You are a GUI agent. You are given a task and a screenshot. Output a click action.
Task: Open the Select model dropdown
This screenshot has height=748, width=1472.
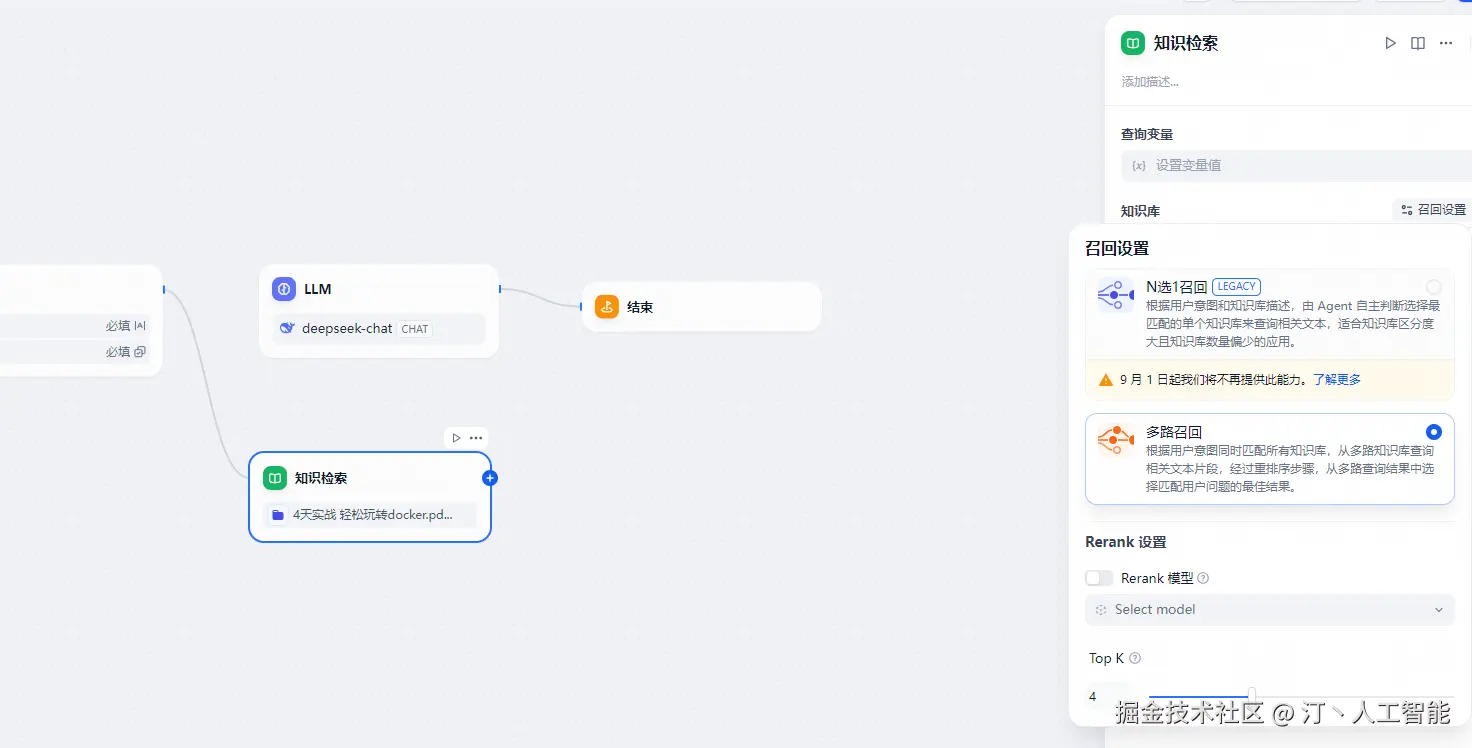(1270, 610)
